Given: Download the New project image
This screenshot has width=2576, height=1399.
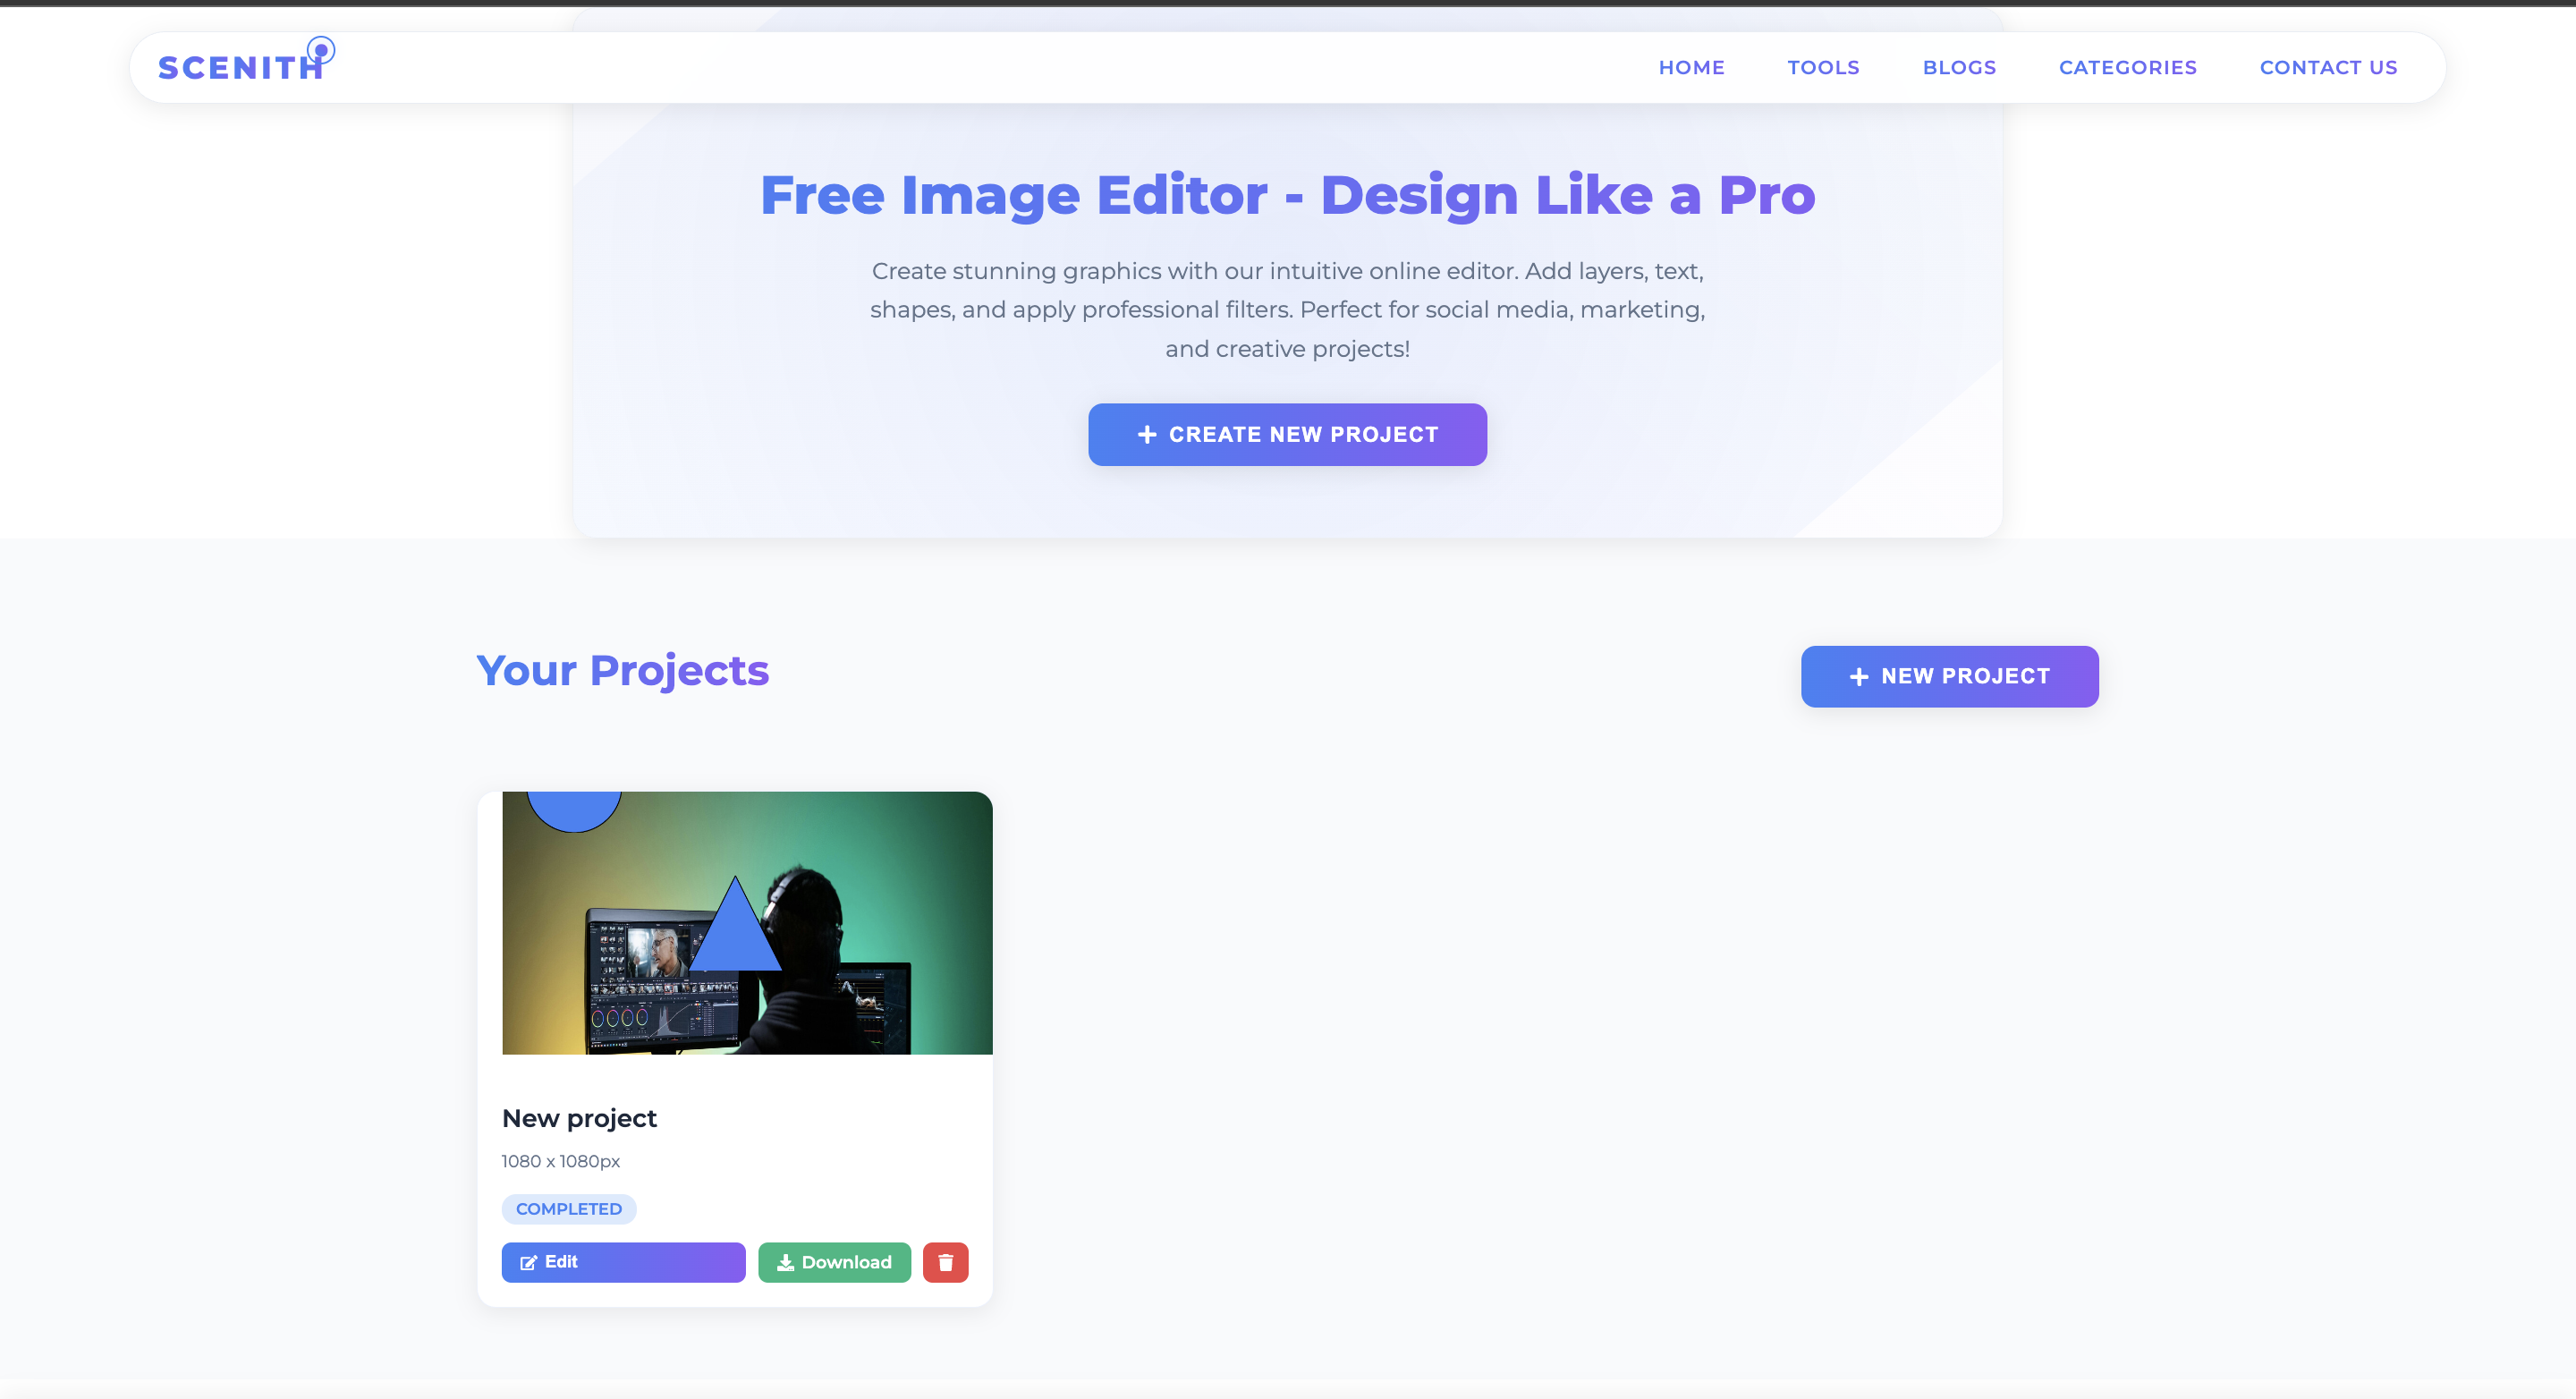Looking at the screenshot, I should tap(834, 1262).
